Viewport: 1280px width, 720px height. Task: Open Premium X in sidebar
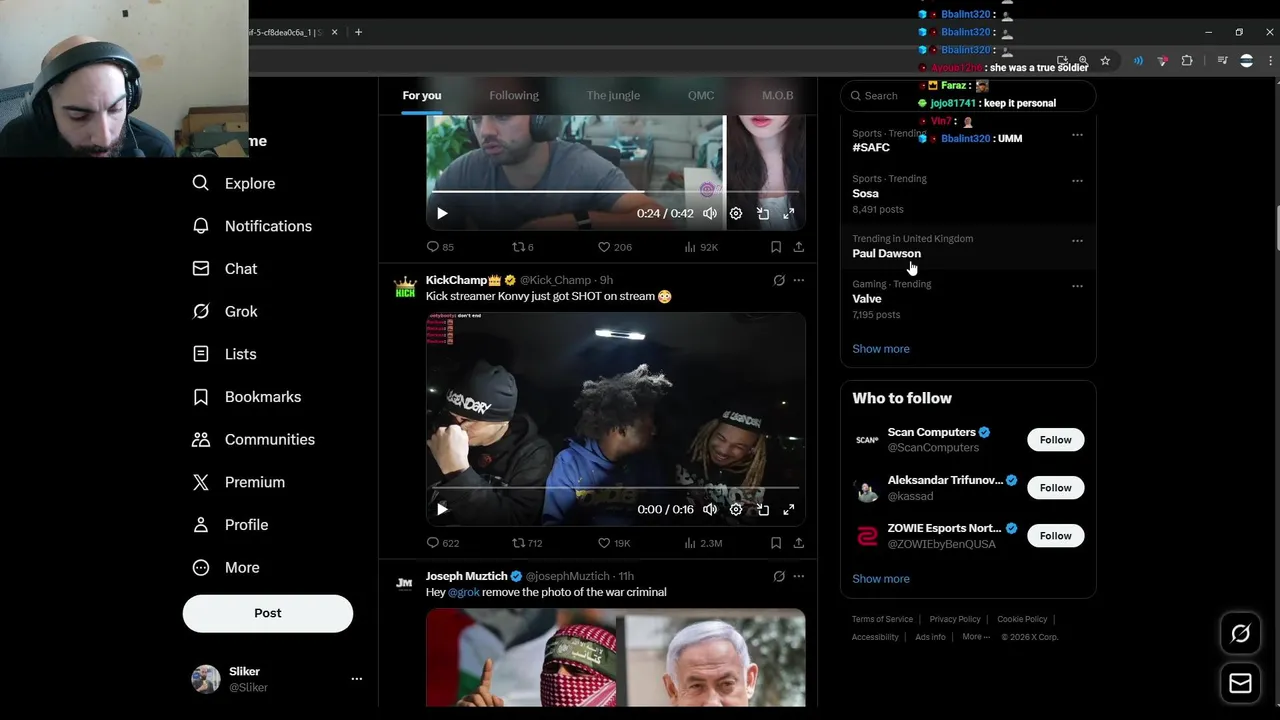pos(238,482)
